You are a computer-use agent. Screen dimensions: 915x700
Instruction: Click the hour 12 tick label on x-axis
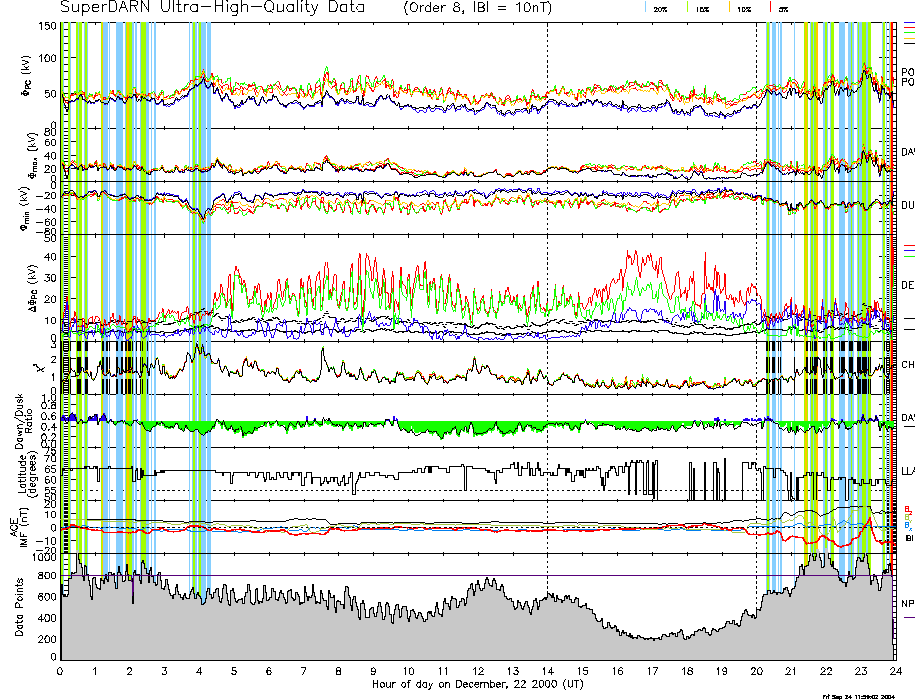[x=478, y=672]
